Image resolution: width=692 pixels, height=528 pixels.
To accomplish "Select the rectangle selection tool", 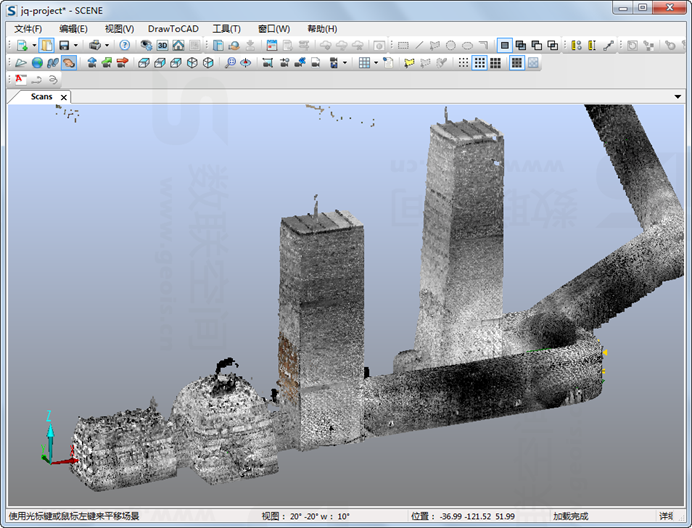I will click(403, 46).
